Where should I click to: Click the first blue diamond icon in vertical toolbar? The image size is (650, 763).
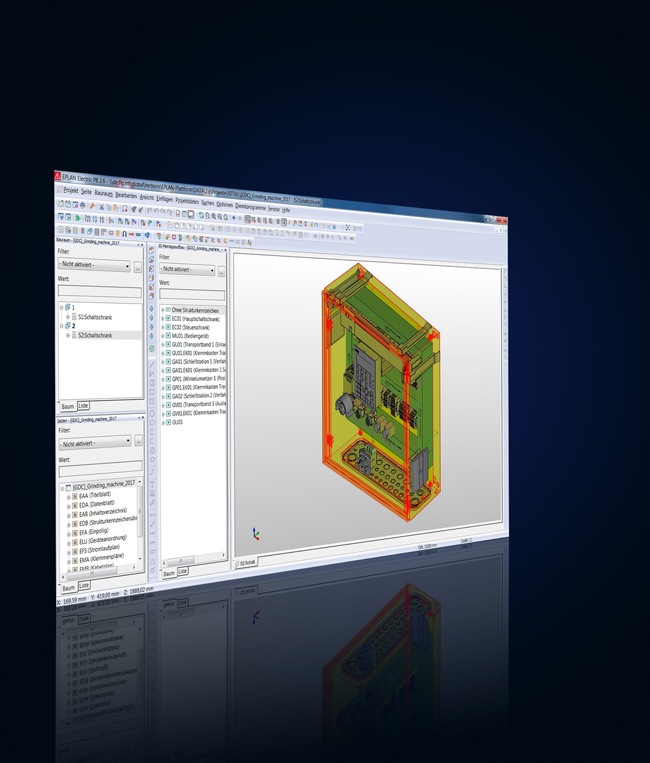[151, 309]
